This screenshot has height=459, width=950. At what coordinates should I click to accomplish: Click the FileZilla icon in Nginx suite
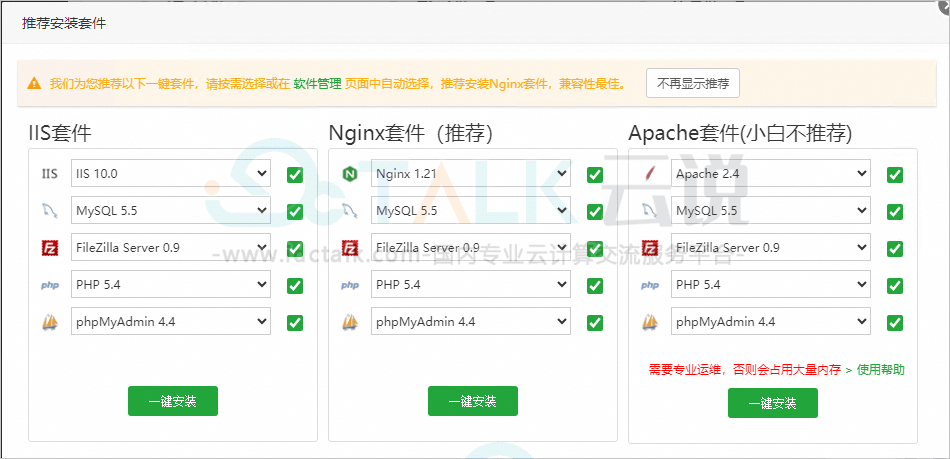coord(350,248)
